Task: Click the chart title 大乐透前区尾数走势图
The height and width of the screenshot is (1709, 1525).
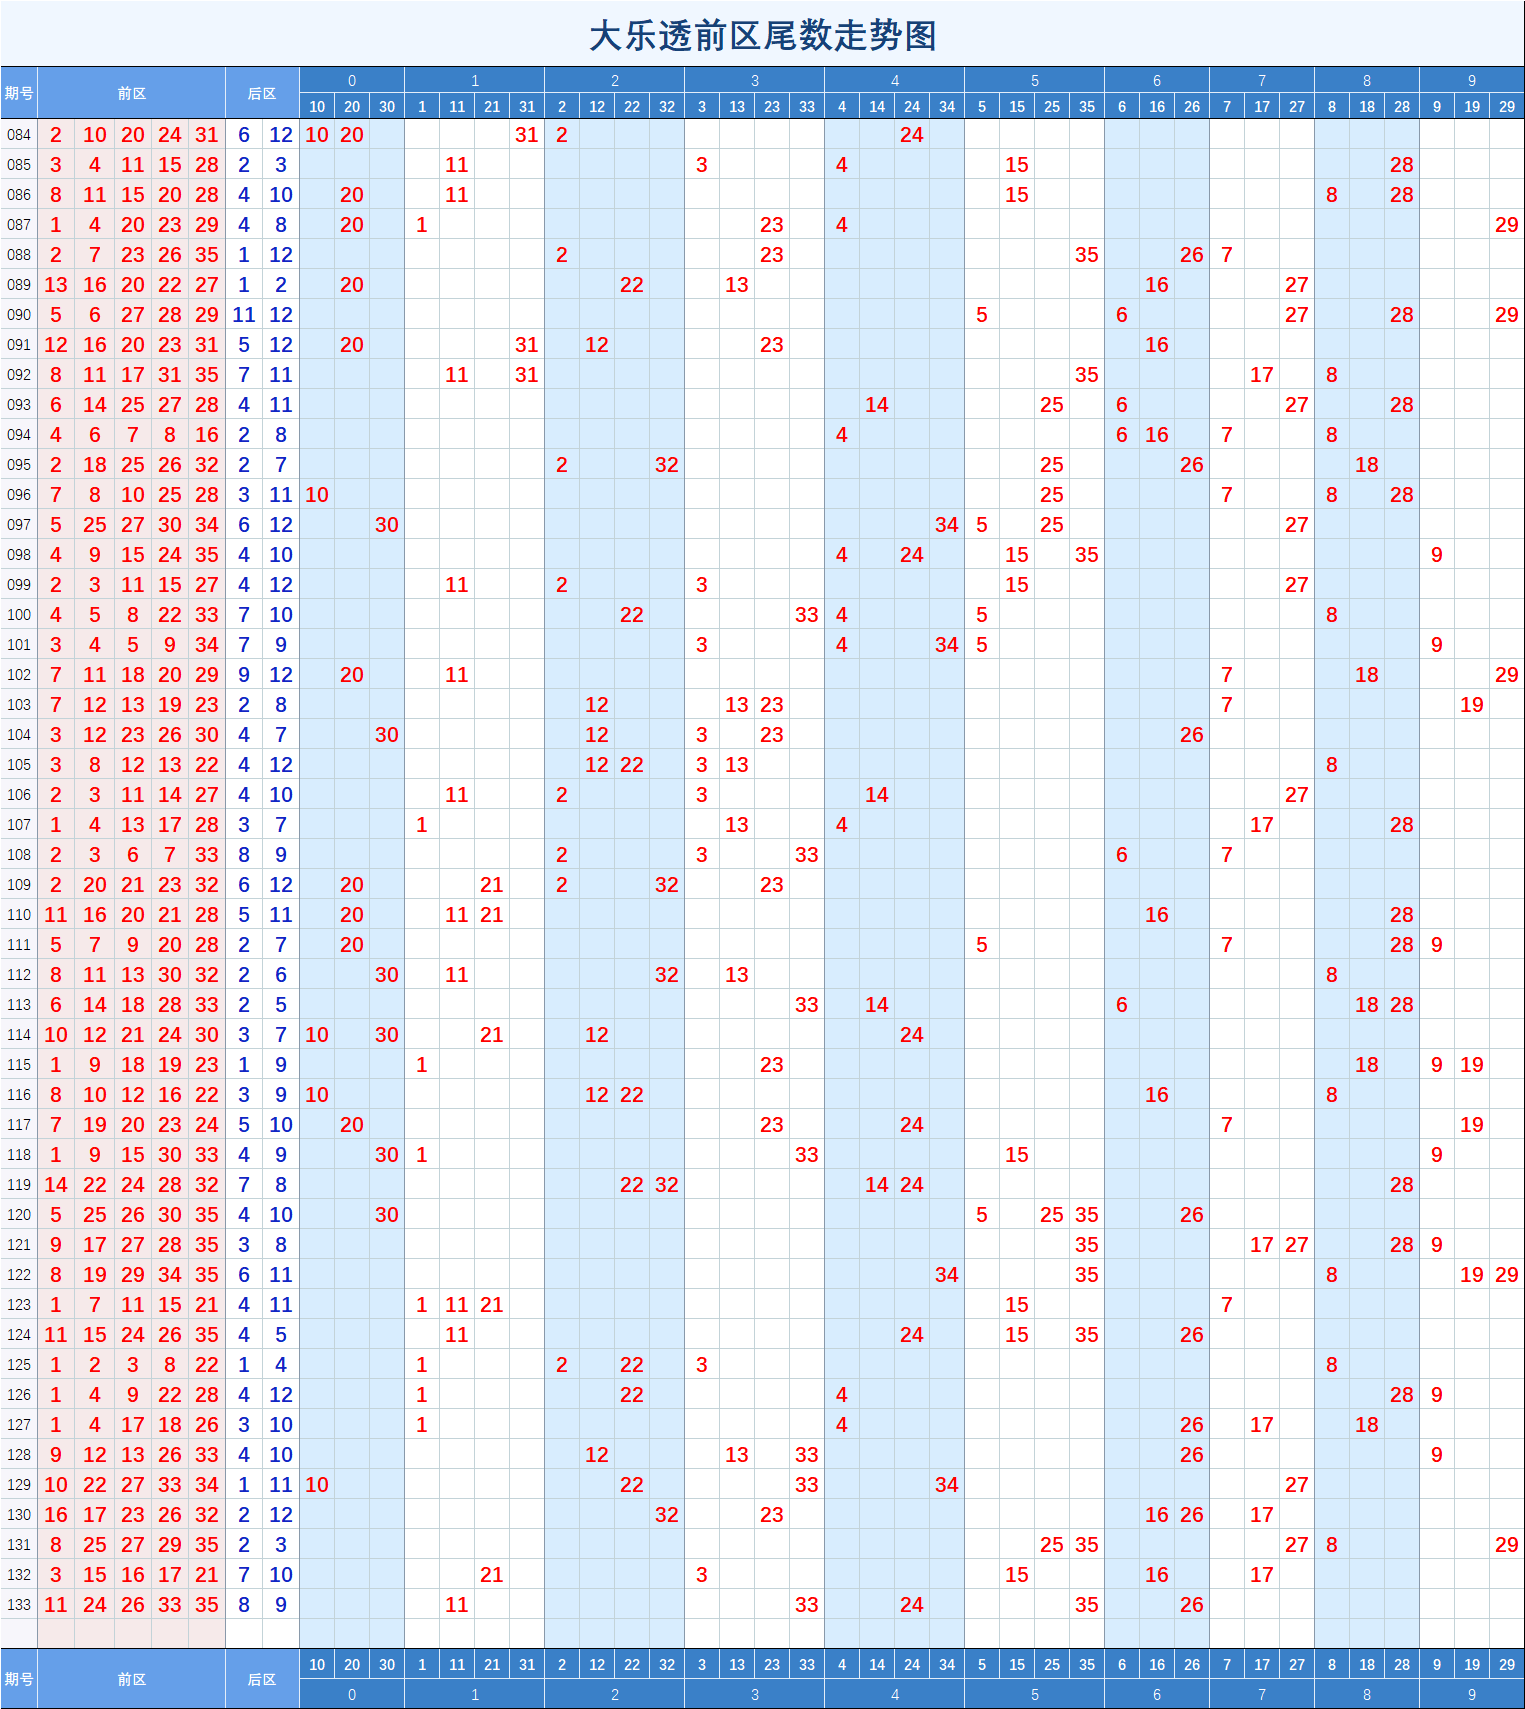Action: click(762, 36)
